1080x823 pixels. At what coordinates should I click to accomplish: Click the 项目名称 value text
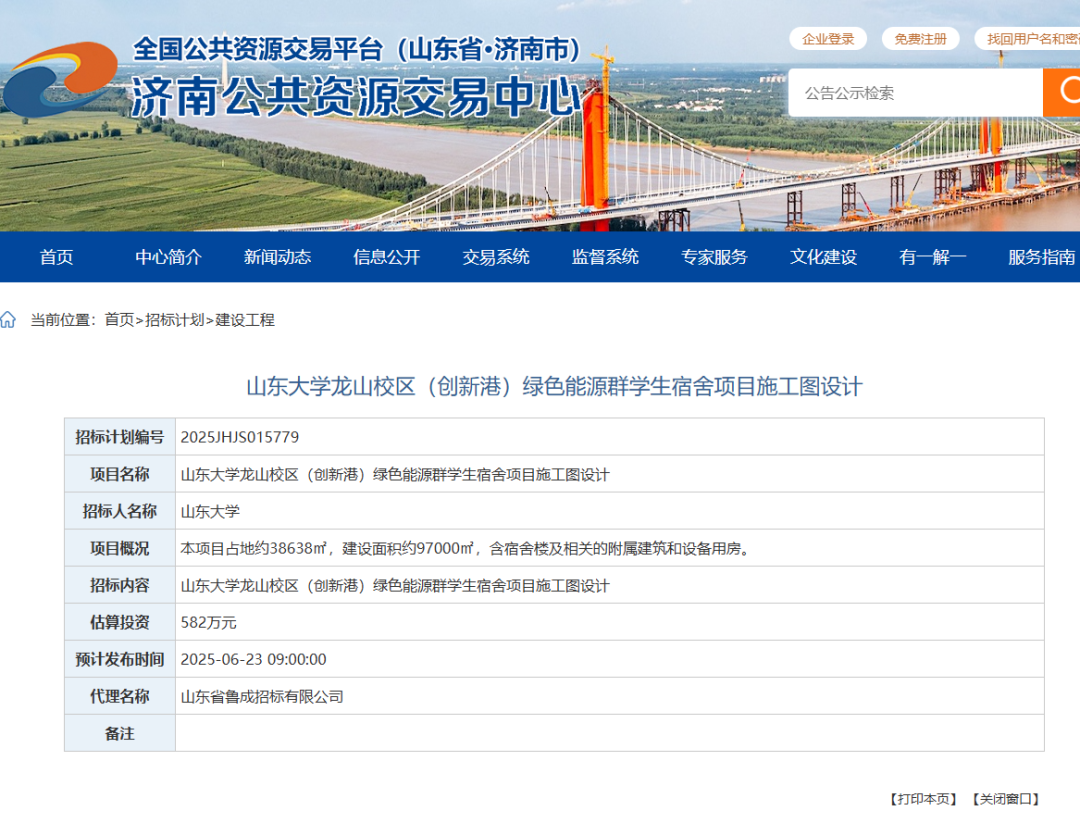click(395, 474)
